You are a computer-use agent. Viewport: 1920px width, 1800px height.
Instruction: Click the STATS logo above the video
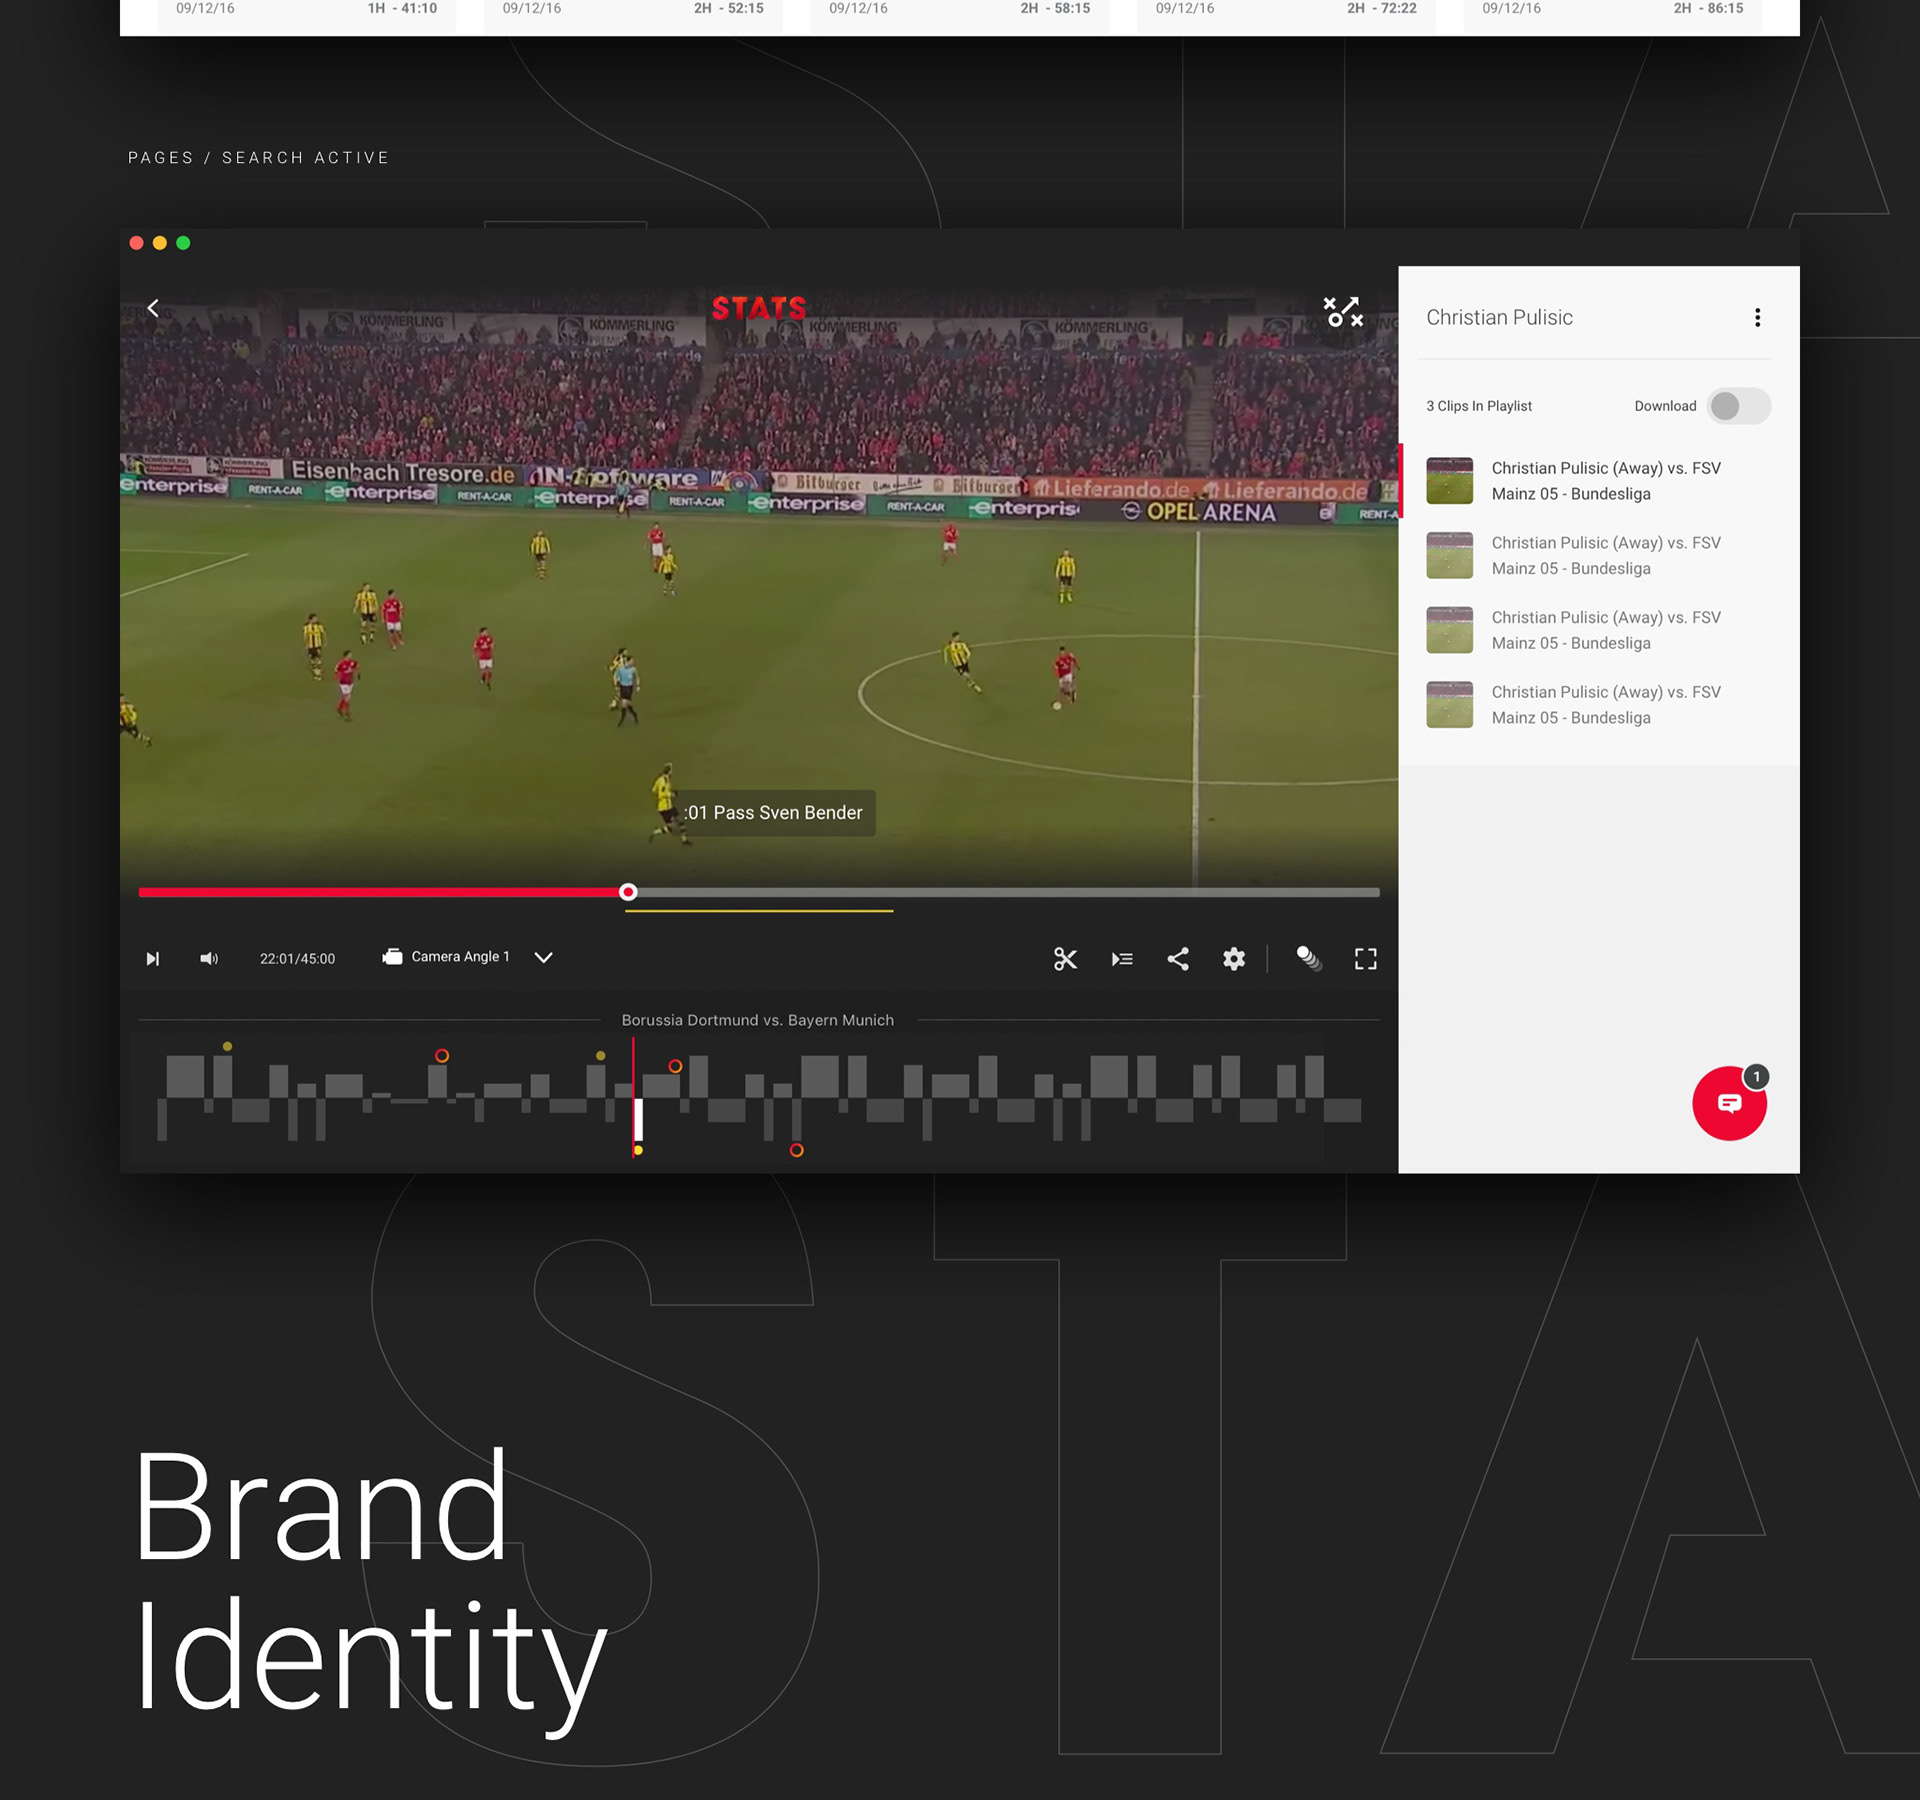click(758, 309)
